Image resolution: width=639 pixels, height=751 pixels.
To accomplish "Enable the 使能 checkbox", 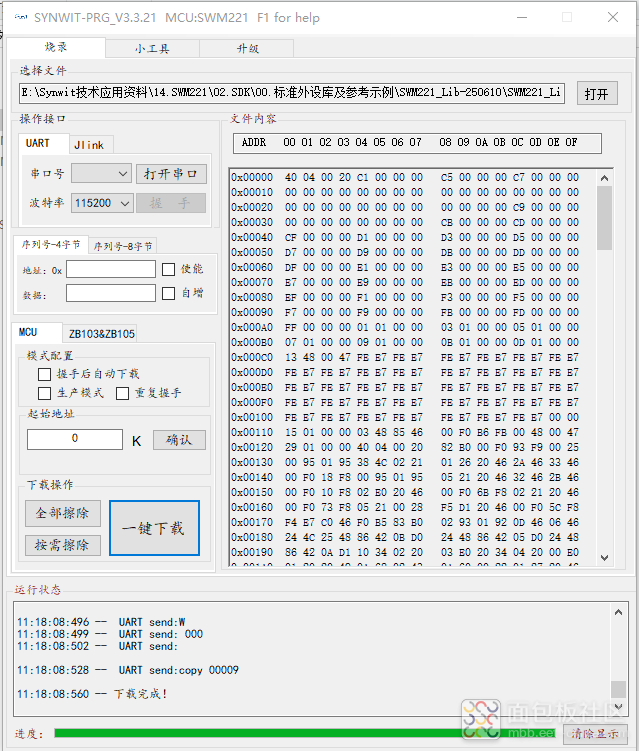I will (x=168, y=269).
